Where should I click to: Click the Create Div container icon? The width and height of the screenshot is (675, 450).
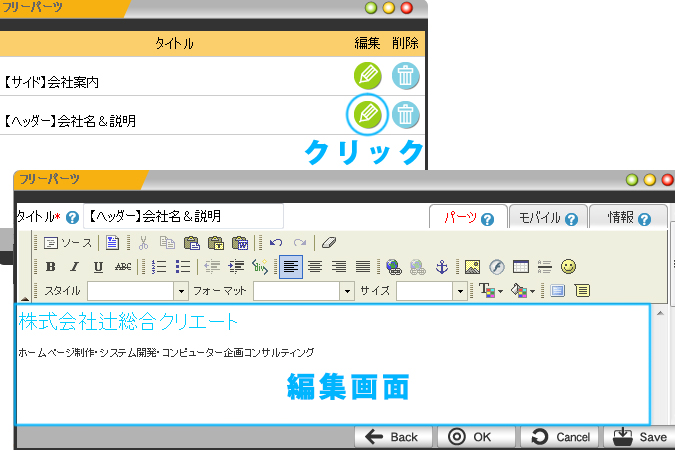tap(260, 267)
